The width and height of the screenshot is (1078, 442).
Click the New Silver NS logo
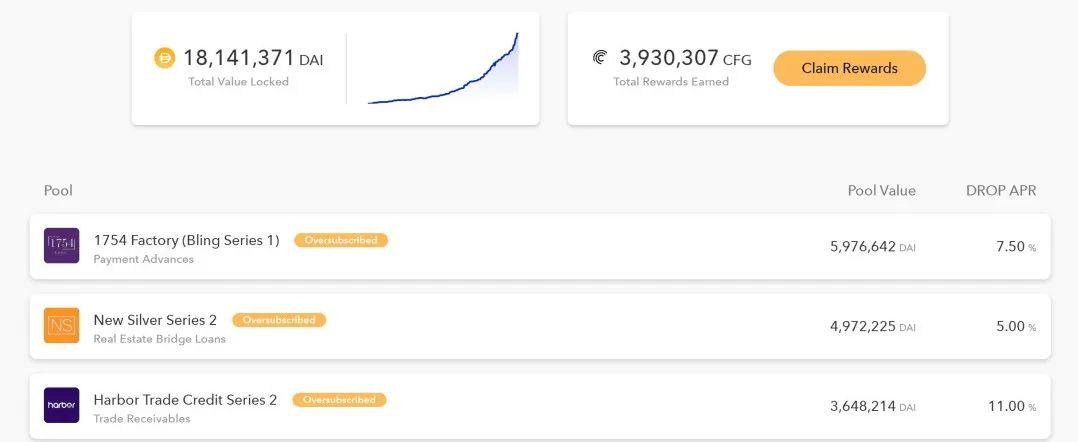61,326
